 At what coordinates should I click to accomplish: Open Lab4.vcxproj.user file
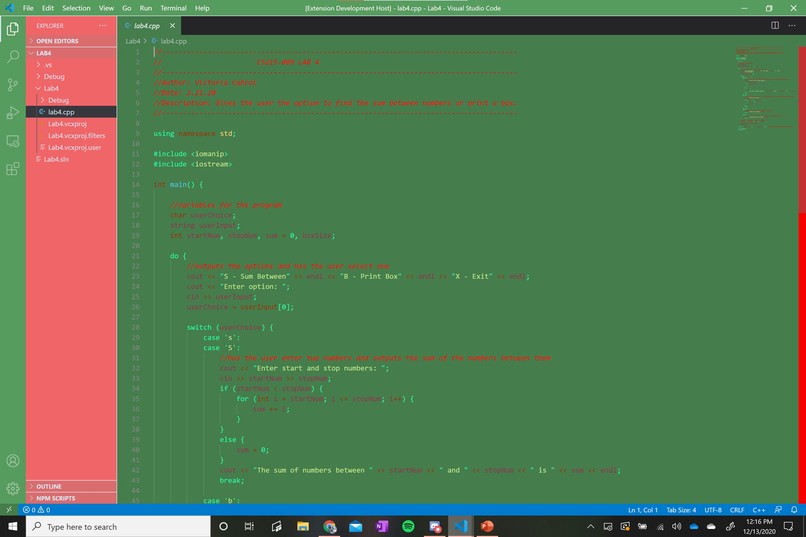click(71, 147)
